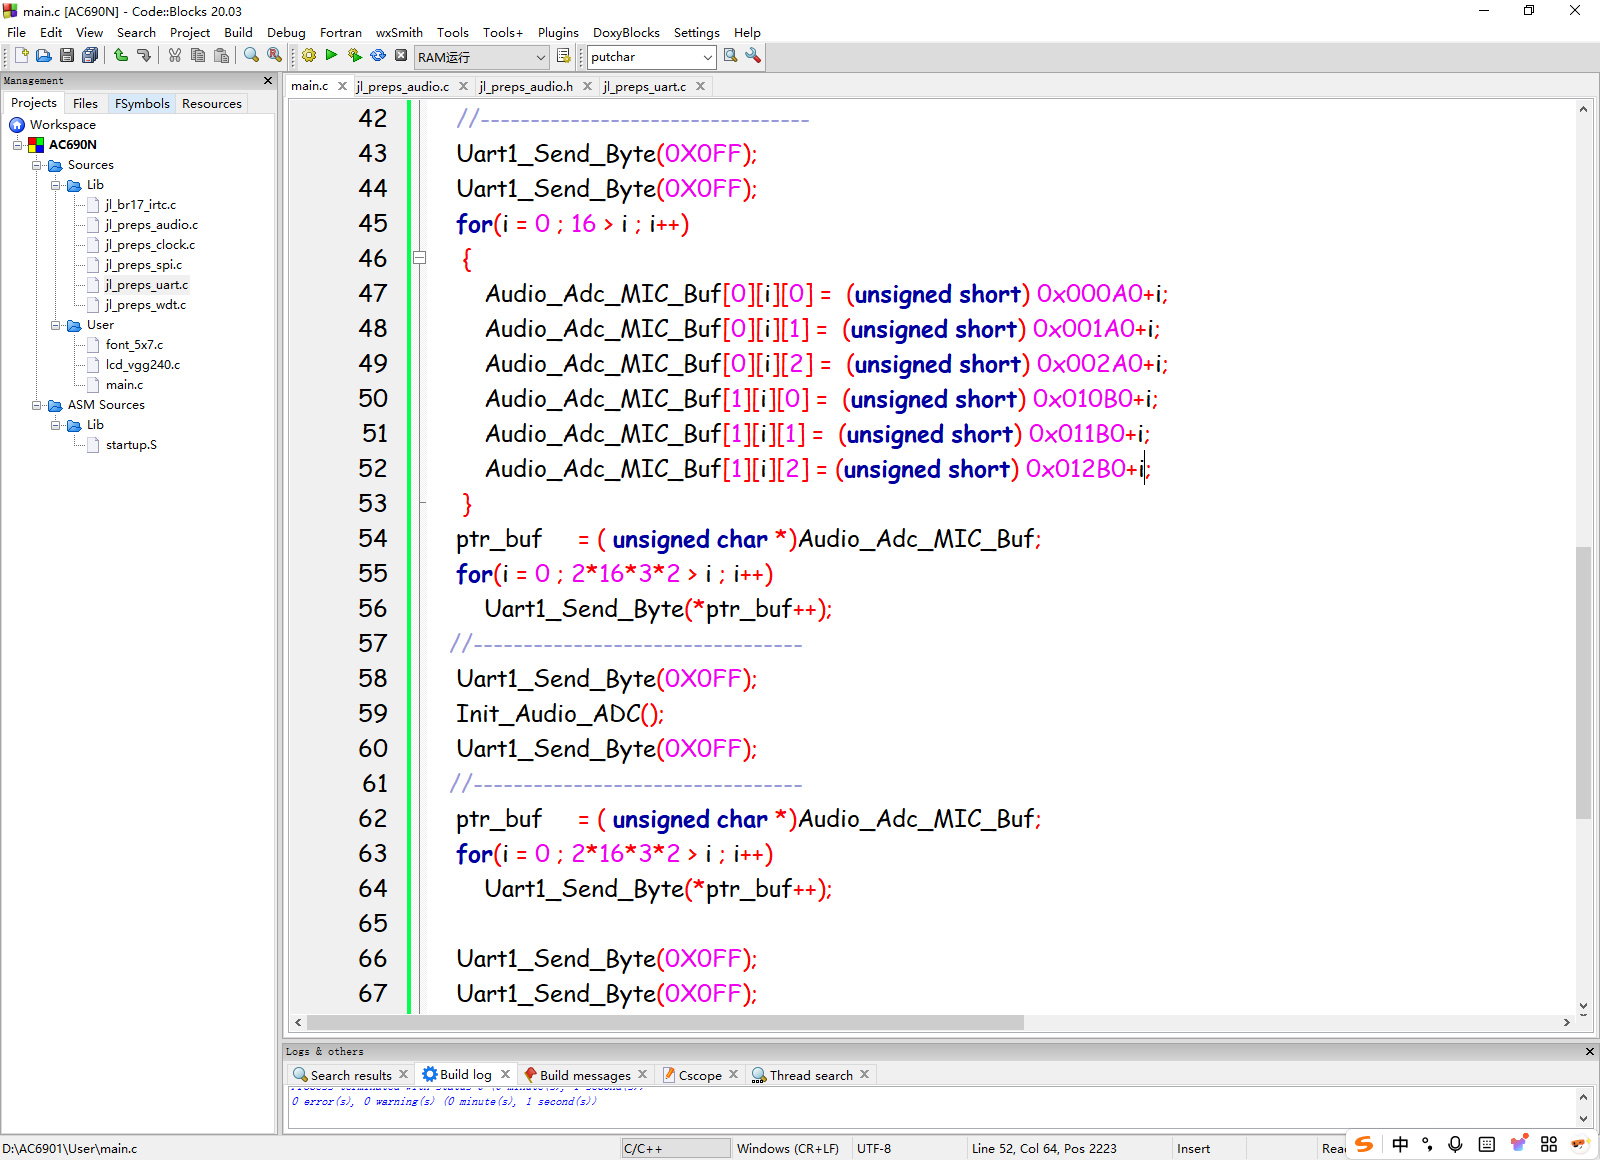Click the editor horizontal scrollbar thumb
The width and height of the screenshot is (1600, 1160).
coord(665,1022)
